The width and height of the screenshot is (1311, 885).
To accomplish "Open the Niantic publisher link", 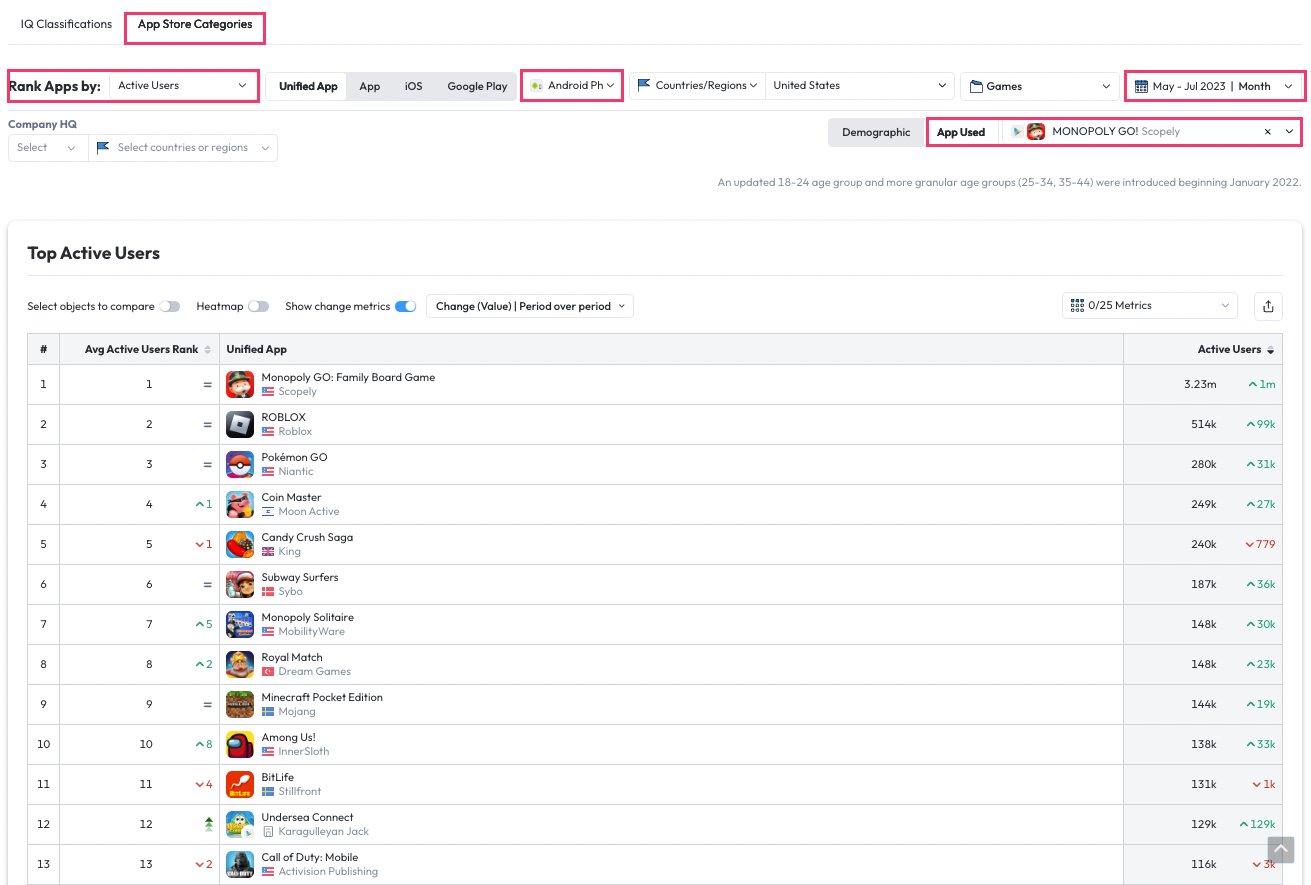I will 296,471.
